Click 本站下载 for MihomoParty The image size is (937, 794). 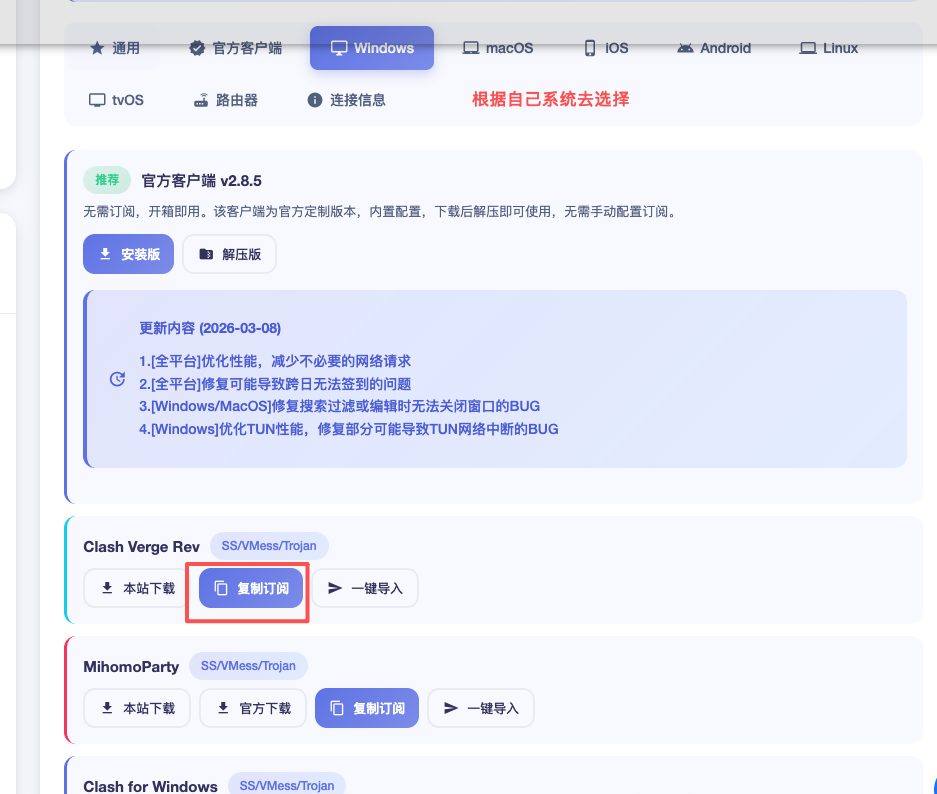tap(138, 708)
